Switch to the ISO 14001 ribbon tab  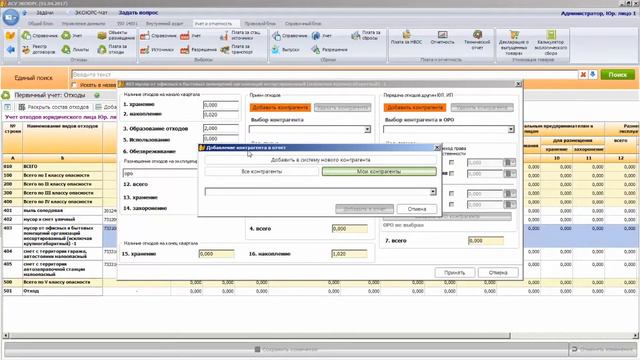coord(127,24)
